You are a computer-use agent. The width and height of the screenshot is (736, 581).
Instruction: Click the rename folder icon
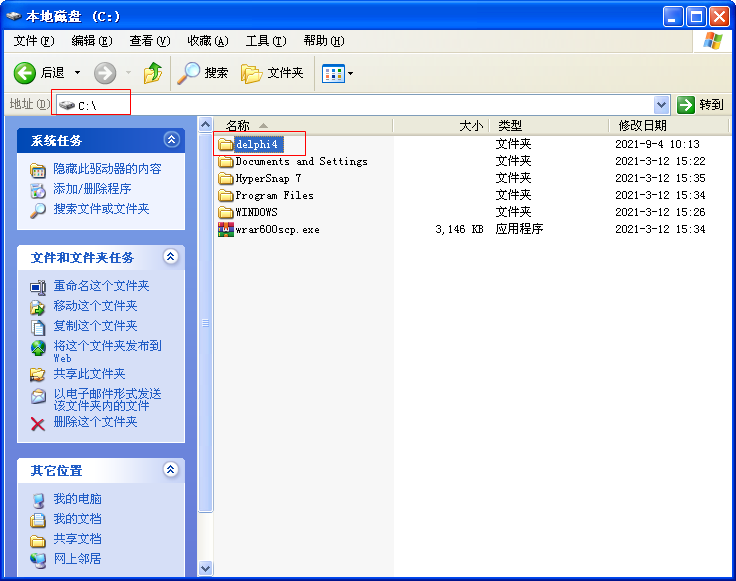[38, 288]
